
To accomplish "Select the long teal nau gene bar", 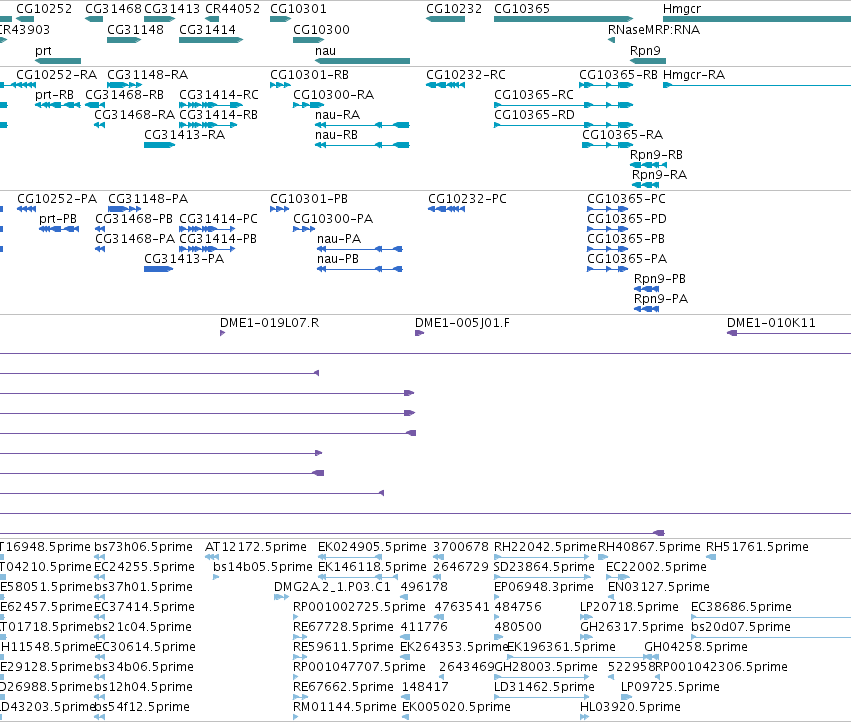I will [362, 61].
